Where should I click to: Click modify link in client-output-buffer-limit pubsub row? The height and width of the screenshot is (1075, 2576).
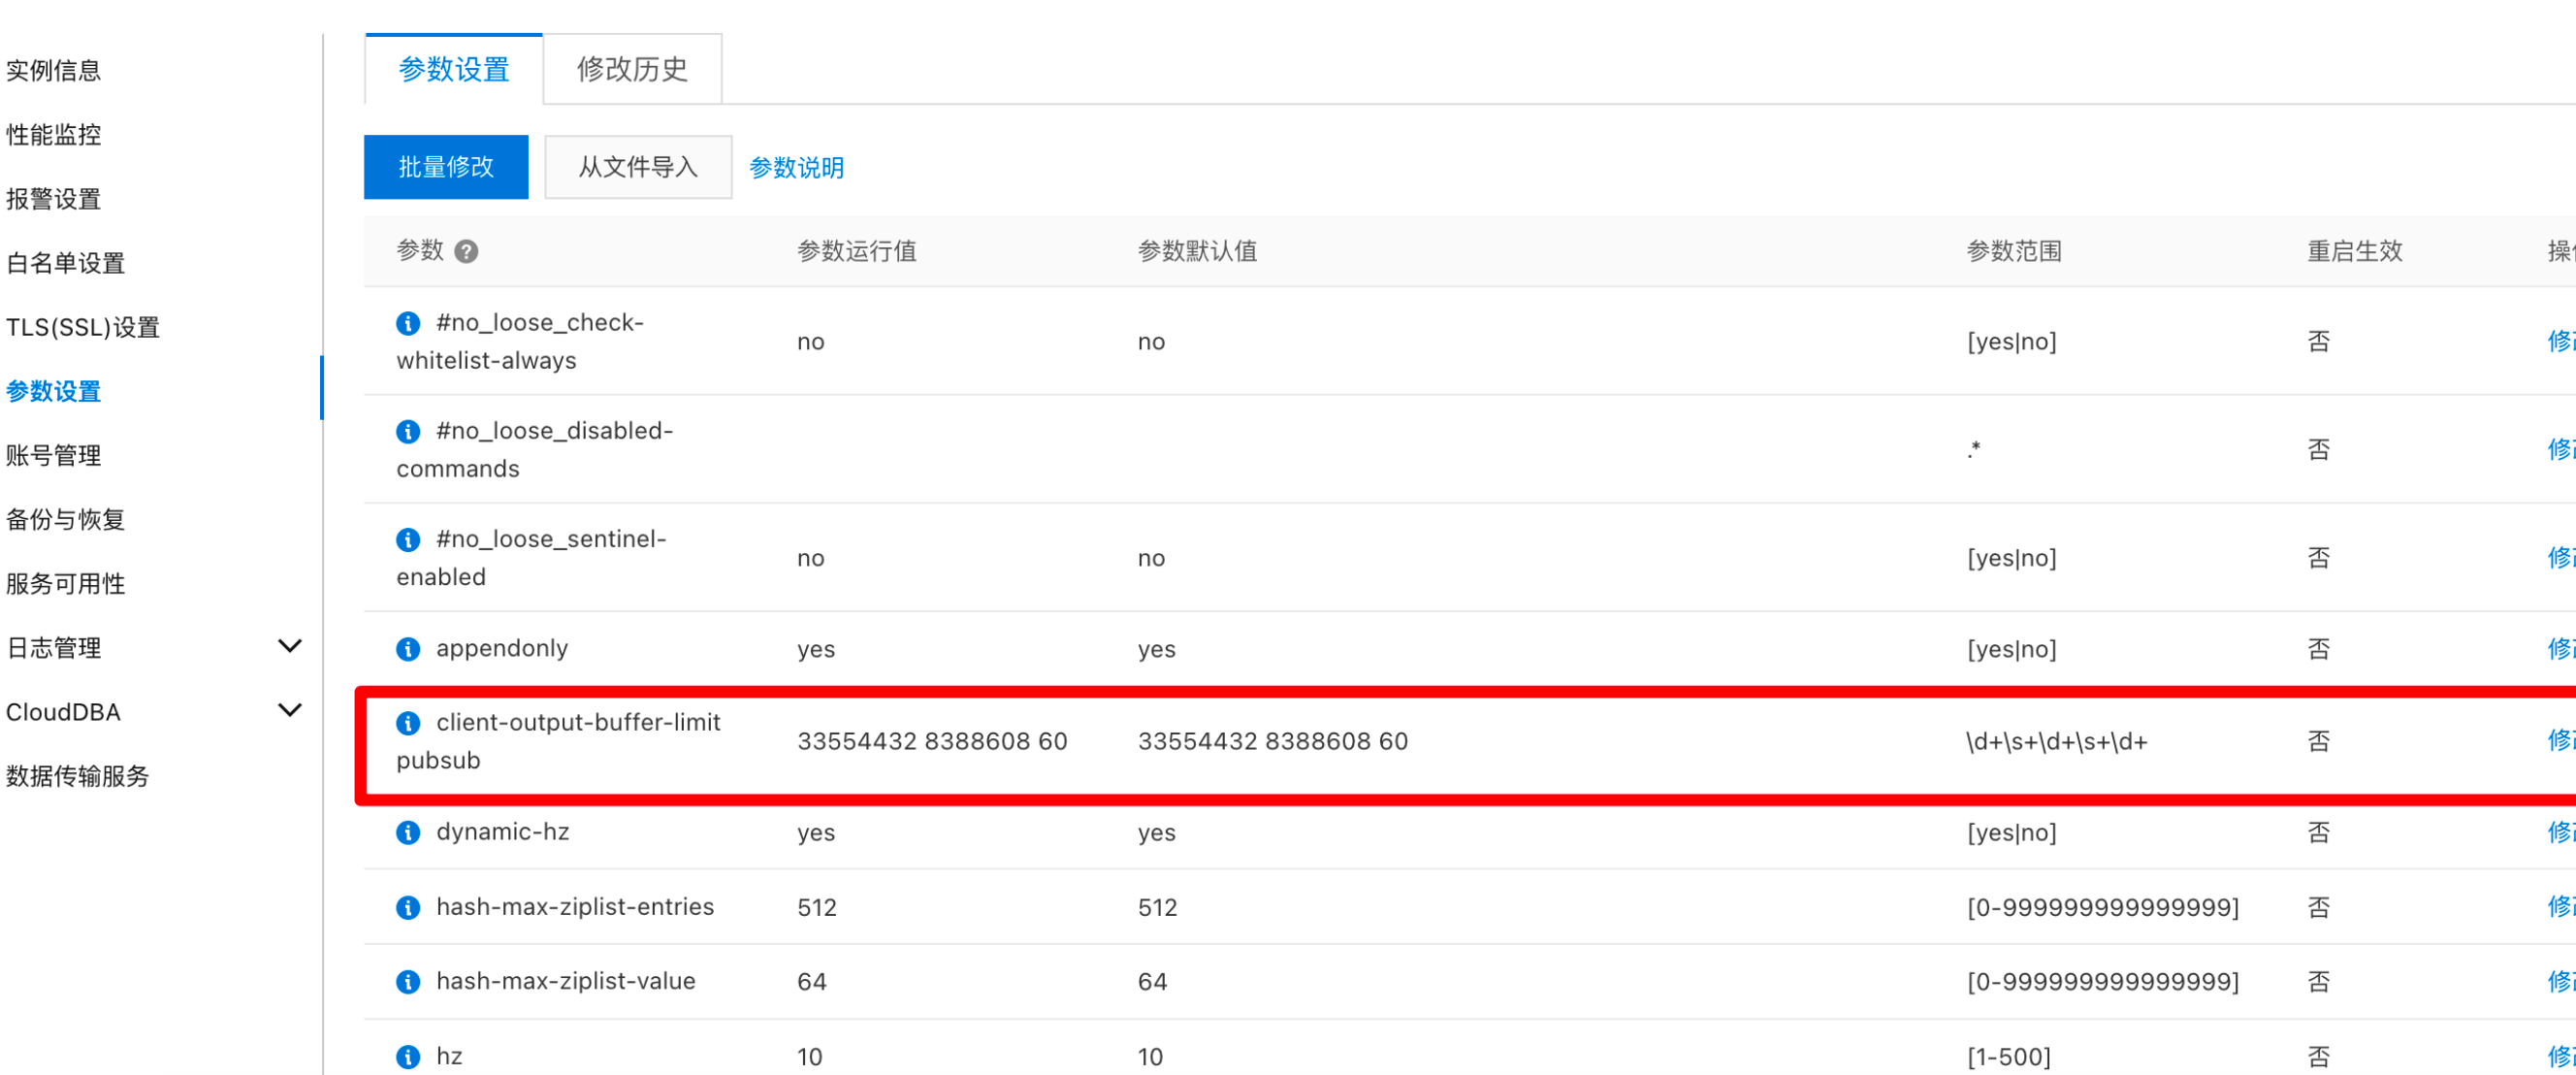(2561, 741)
